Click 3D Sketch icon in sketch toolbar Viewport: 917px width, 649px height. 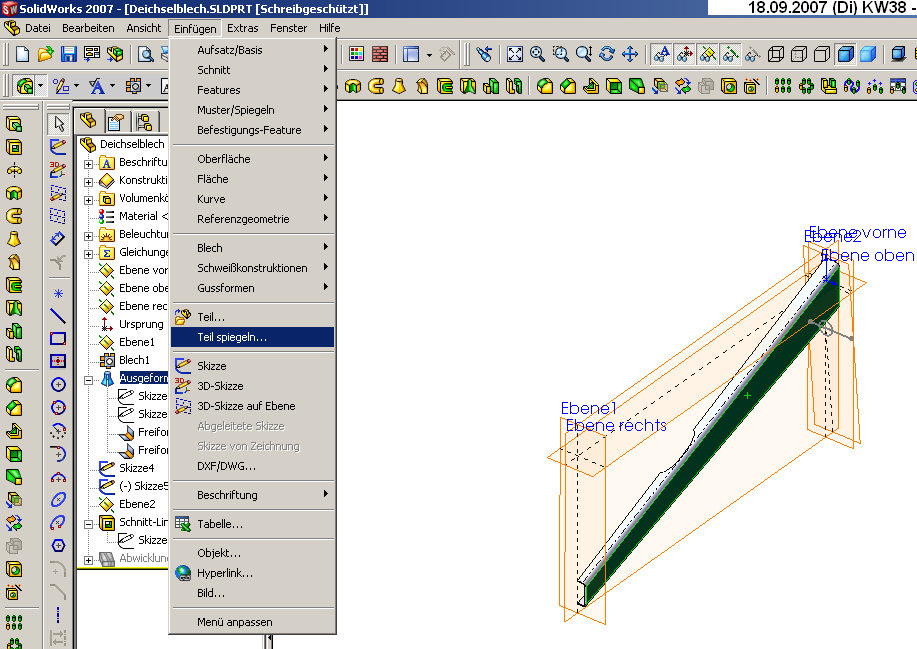58,170
